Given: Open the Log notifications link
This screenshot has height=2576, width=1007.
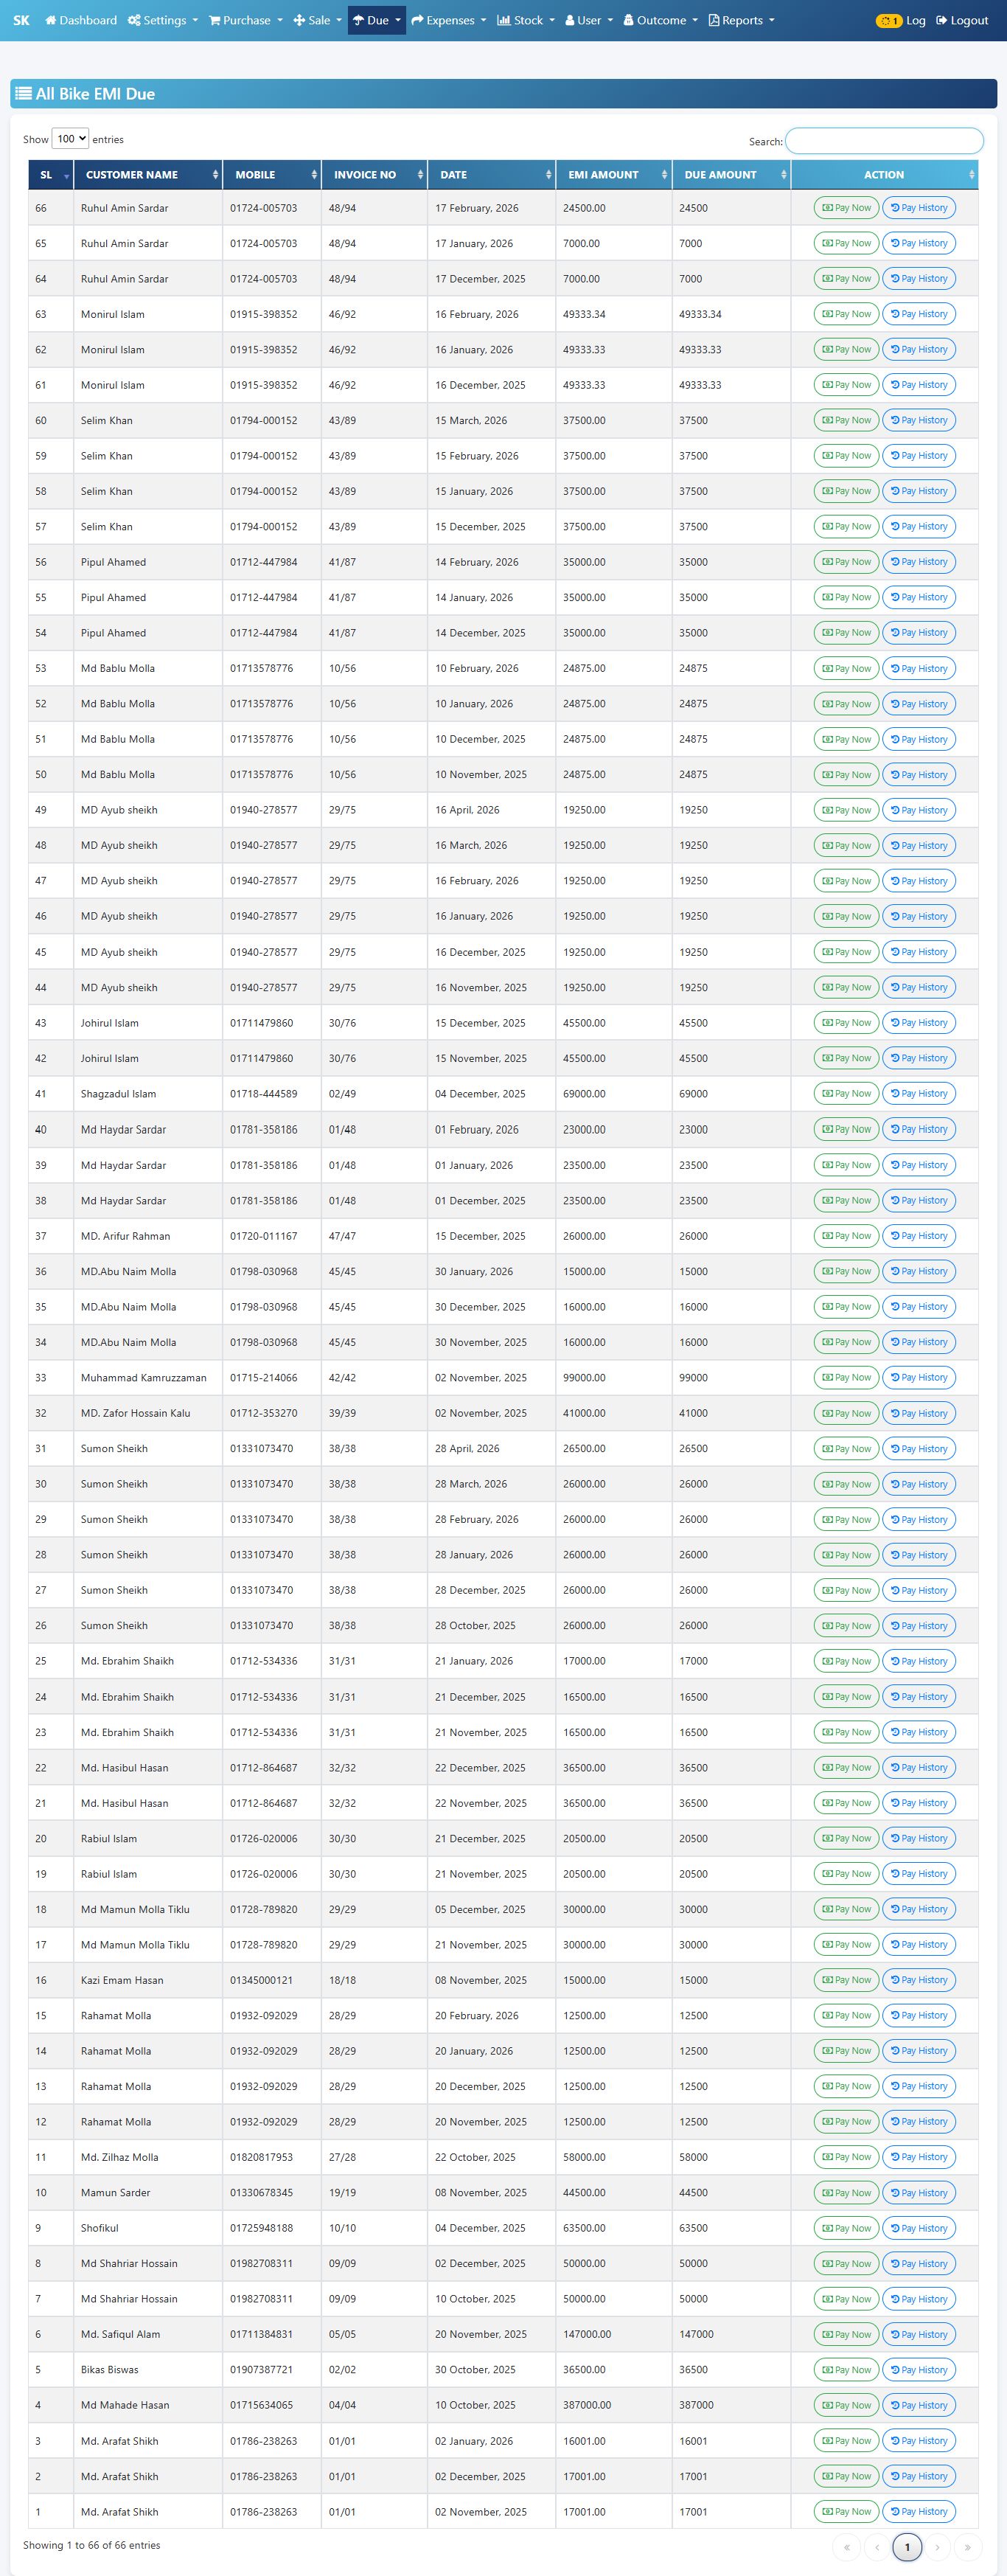Looking at the screenshot, I should [x=901, y=20].
